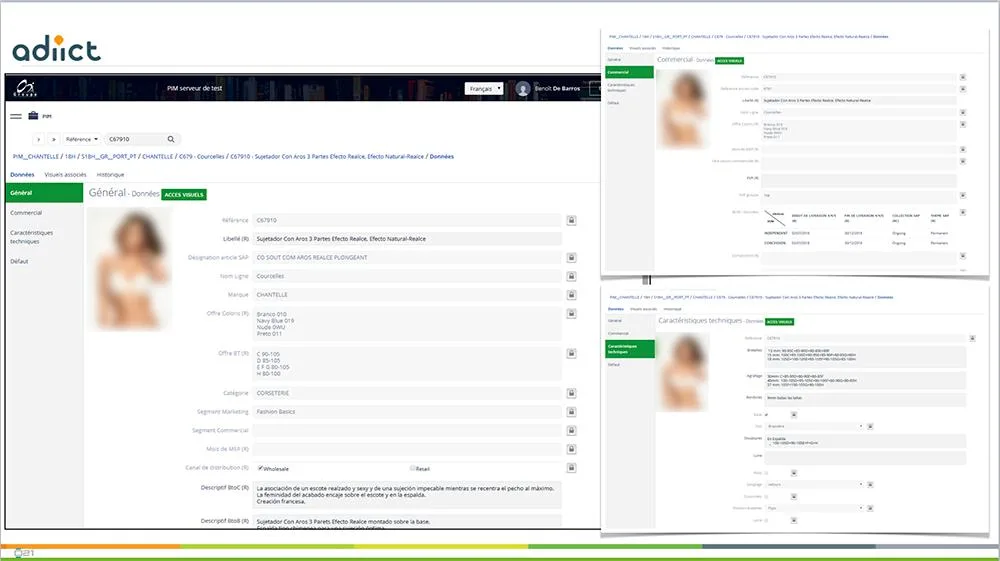
Task: Click the Marque field showing CHANTELLE
Action: coord(407,295)
